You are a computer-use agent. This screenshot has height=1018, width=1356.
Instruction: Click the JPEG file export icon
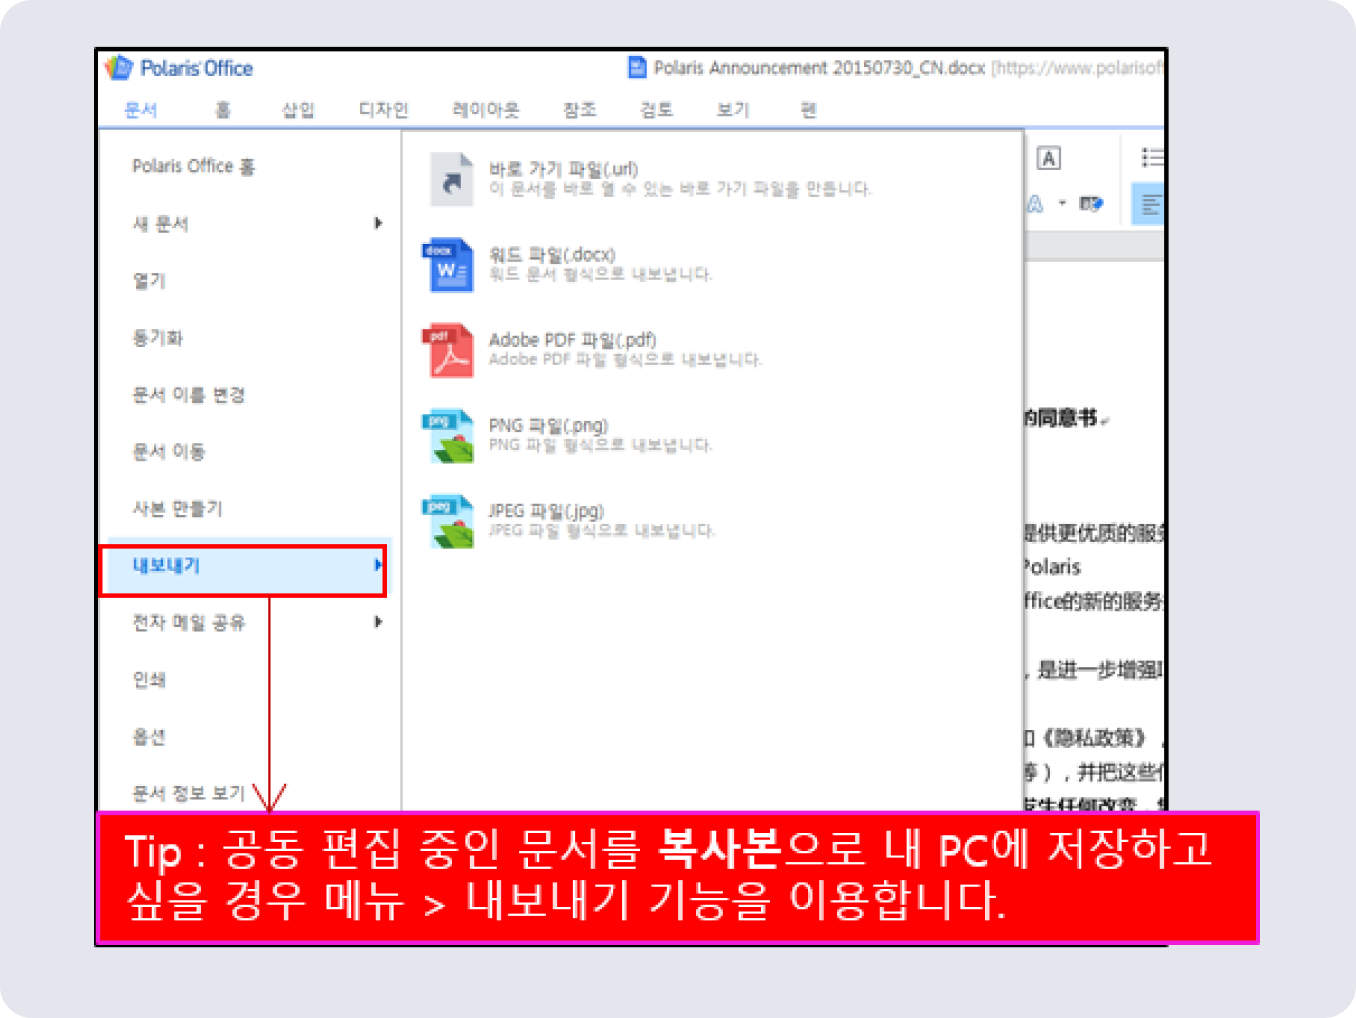click(x=448, y=521)
